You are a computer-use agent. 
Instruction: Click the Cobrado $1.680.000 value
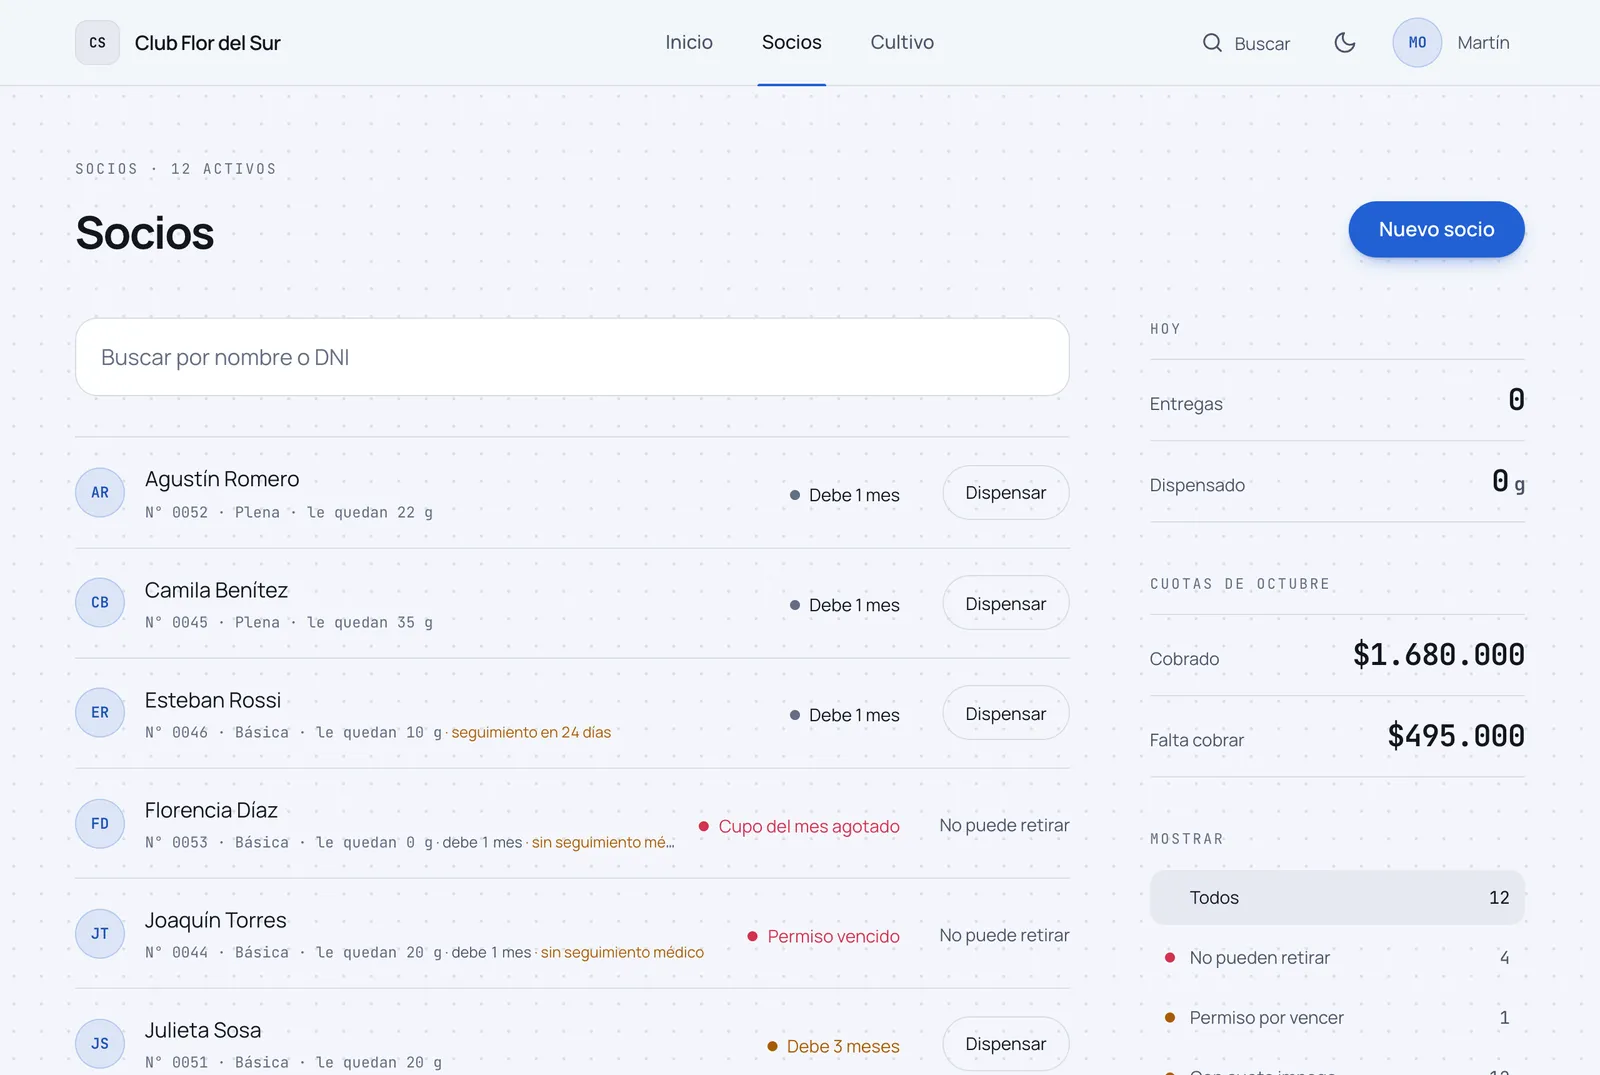point(1438,655)
